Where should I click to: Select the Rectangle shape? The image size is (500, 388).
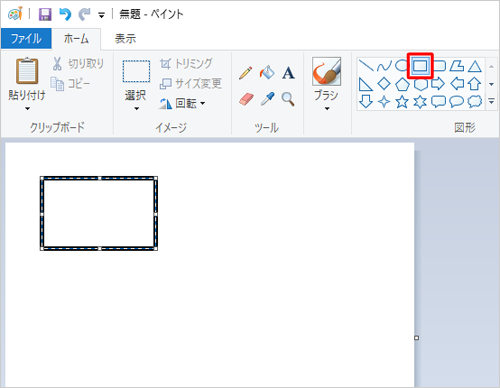click(x=420, y=66)
